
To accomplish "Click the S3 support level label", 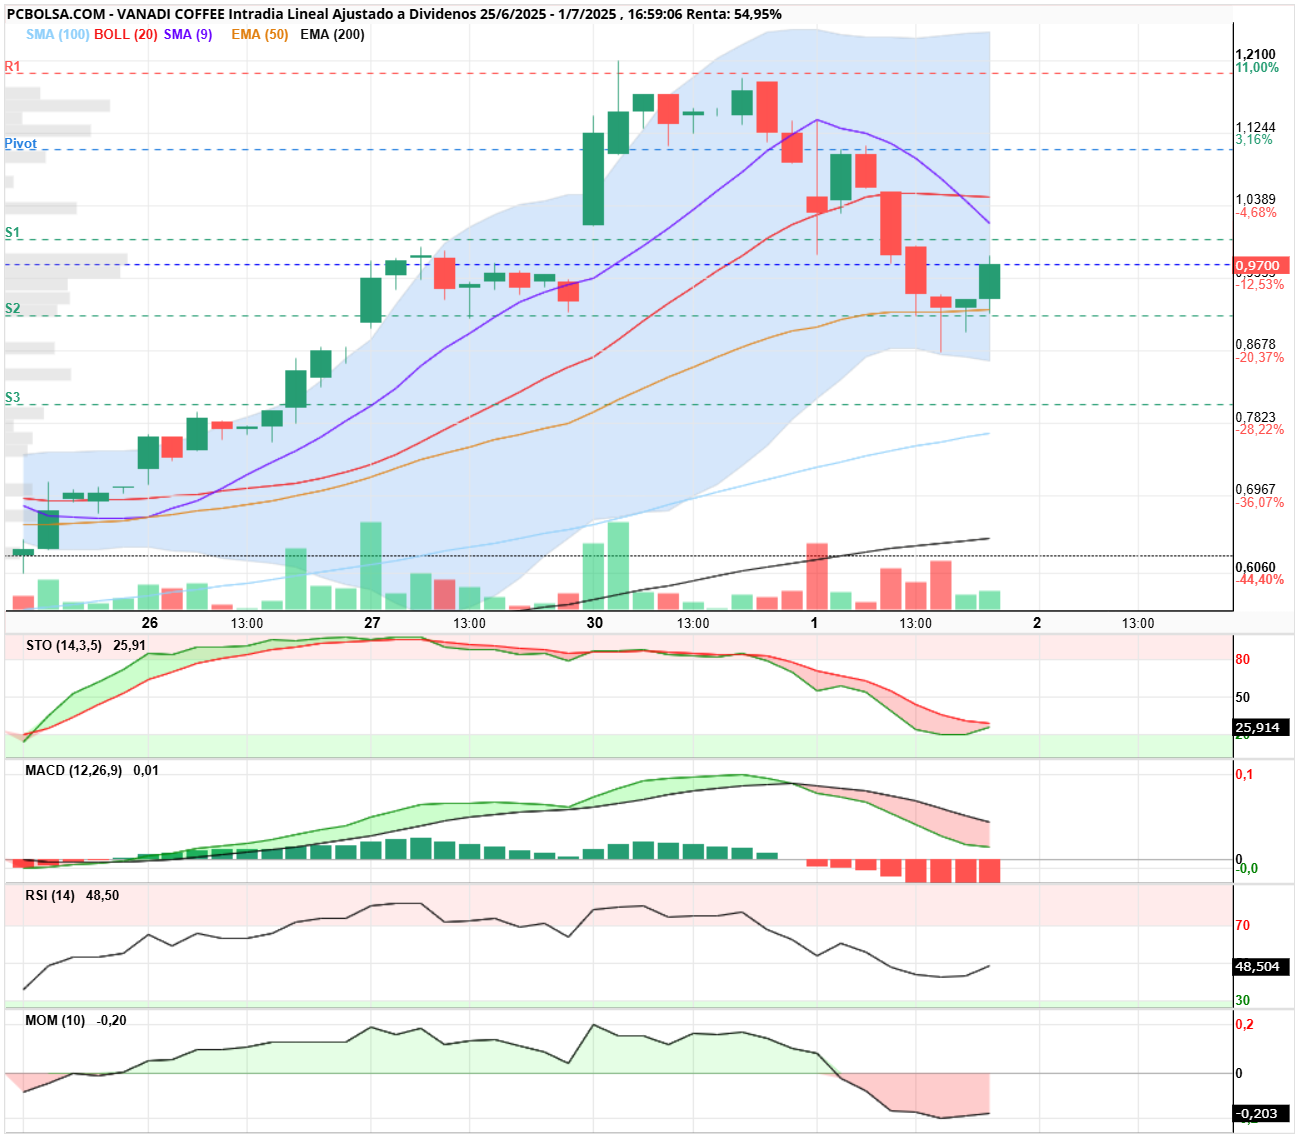I will coord(12,397).
